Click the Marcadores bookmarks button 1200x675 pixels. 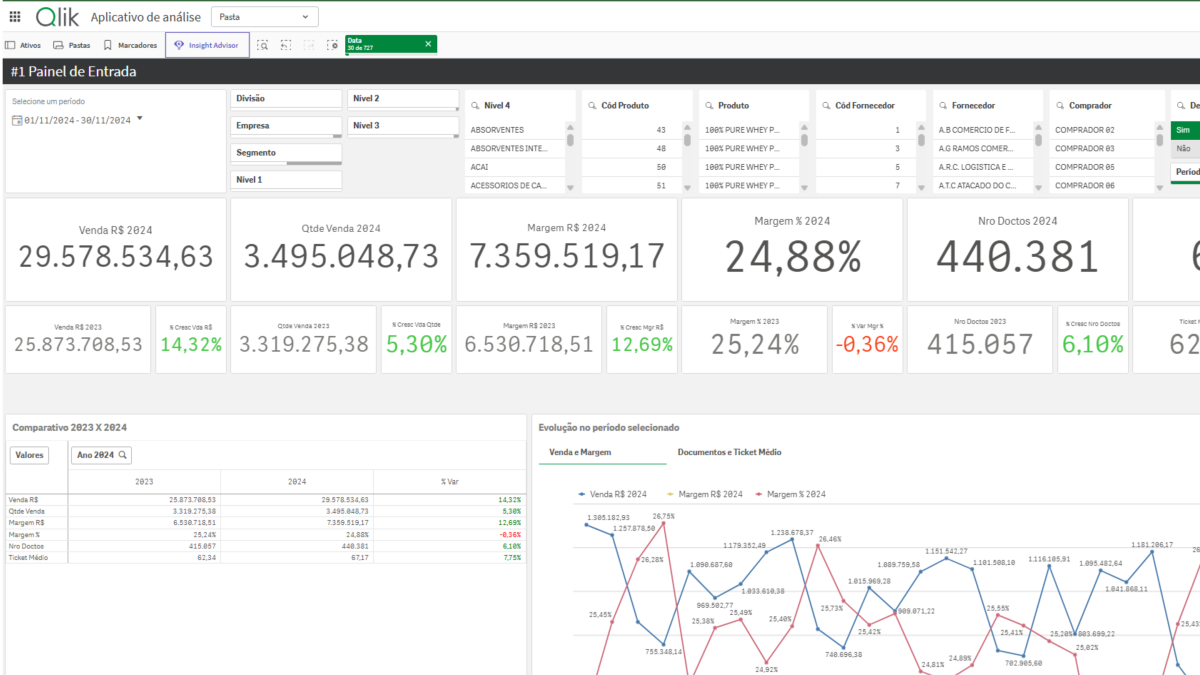(x=130, y=45)
